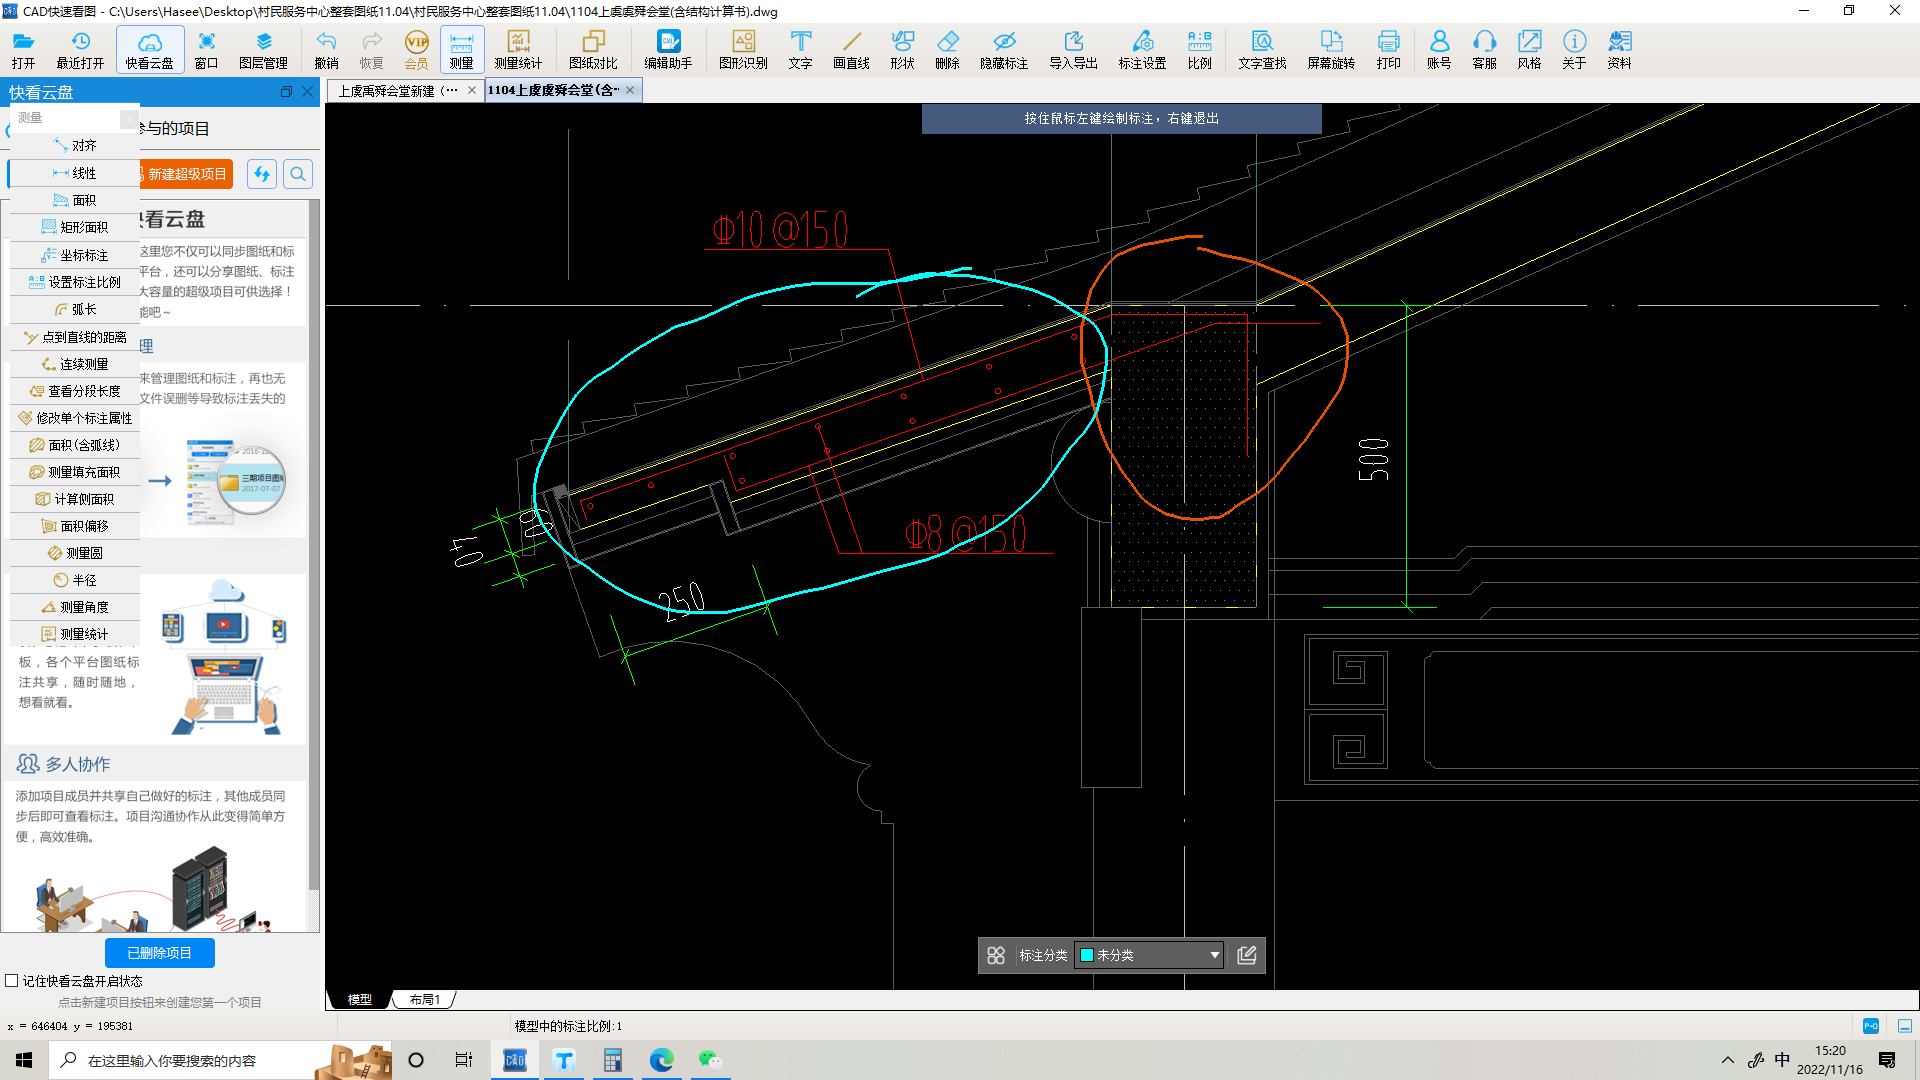Pick 坐标标注 coordinate annotation
This screenshot has height=1080, width=1920.
point(75,255)
